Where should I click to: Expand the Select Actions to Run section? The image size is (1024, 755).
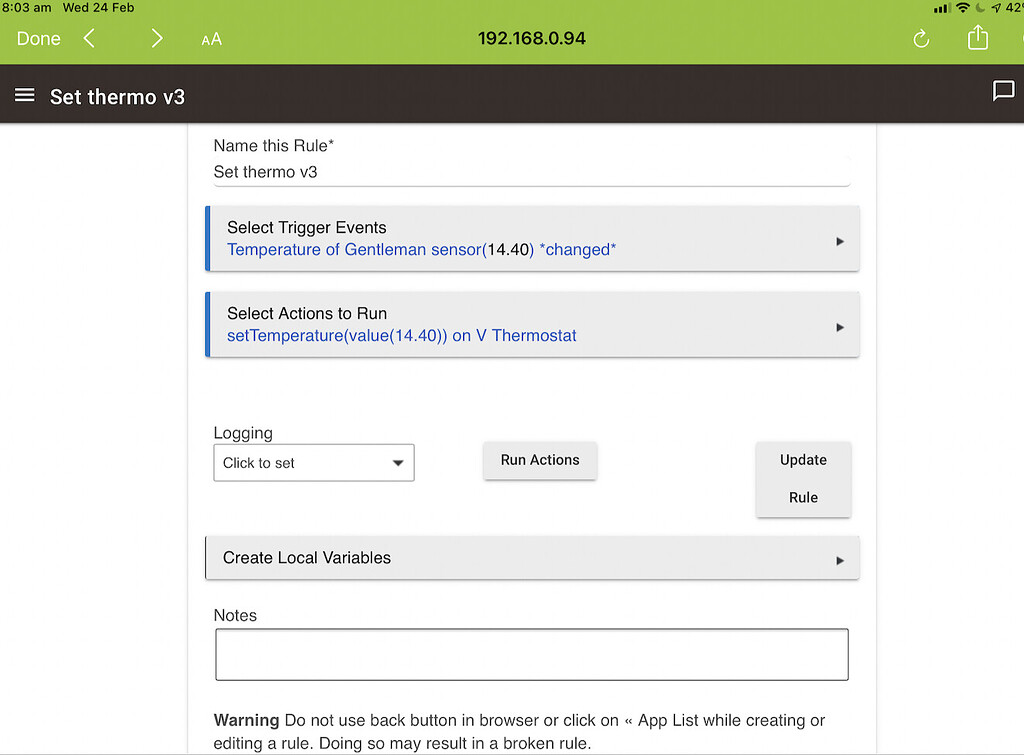click(532, 324)
